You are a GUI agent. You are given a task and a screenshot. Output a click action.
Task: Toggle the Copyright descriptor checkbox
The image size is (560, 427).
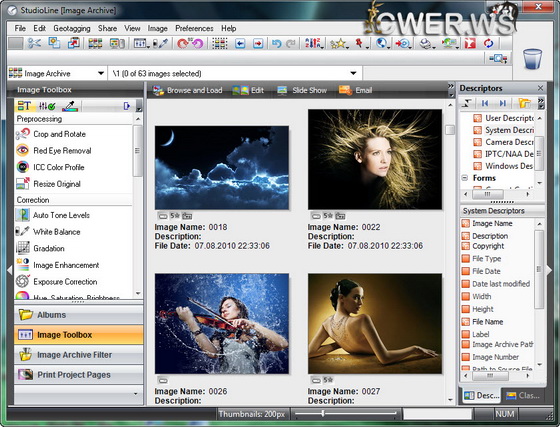(465, 246)
